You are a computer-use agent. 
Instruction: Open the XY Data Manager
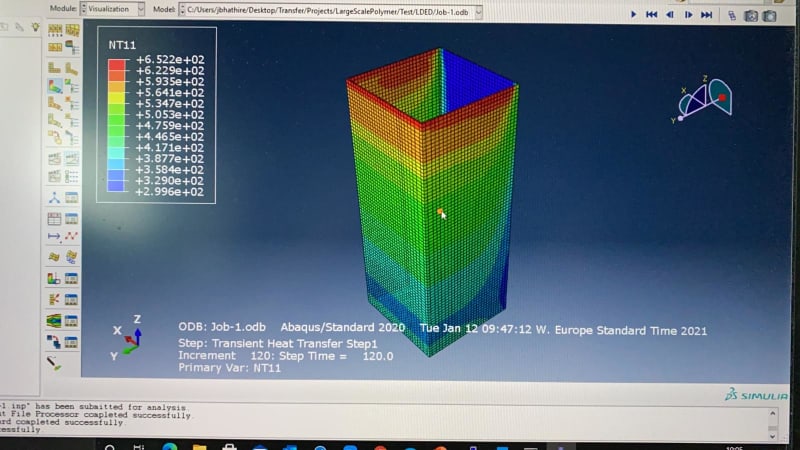click(71, 219)
